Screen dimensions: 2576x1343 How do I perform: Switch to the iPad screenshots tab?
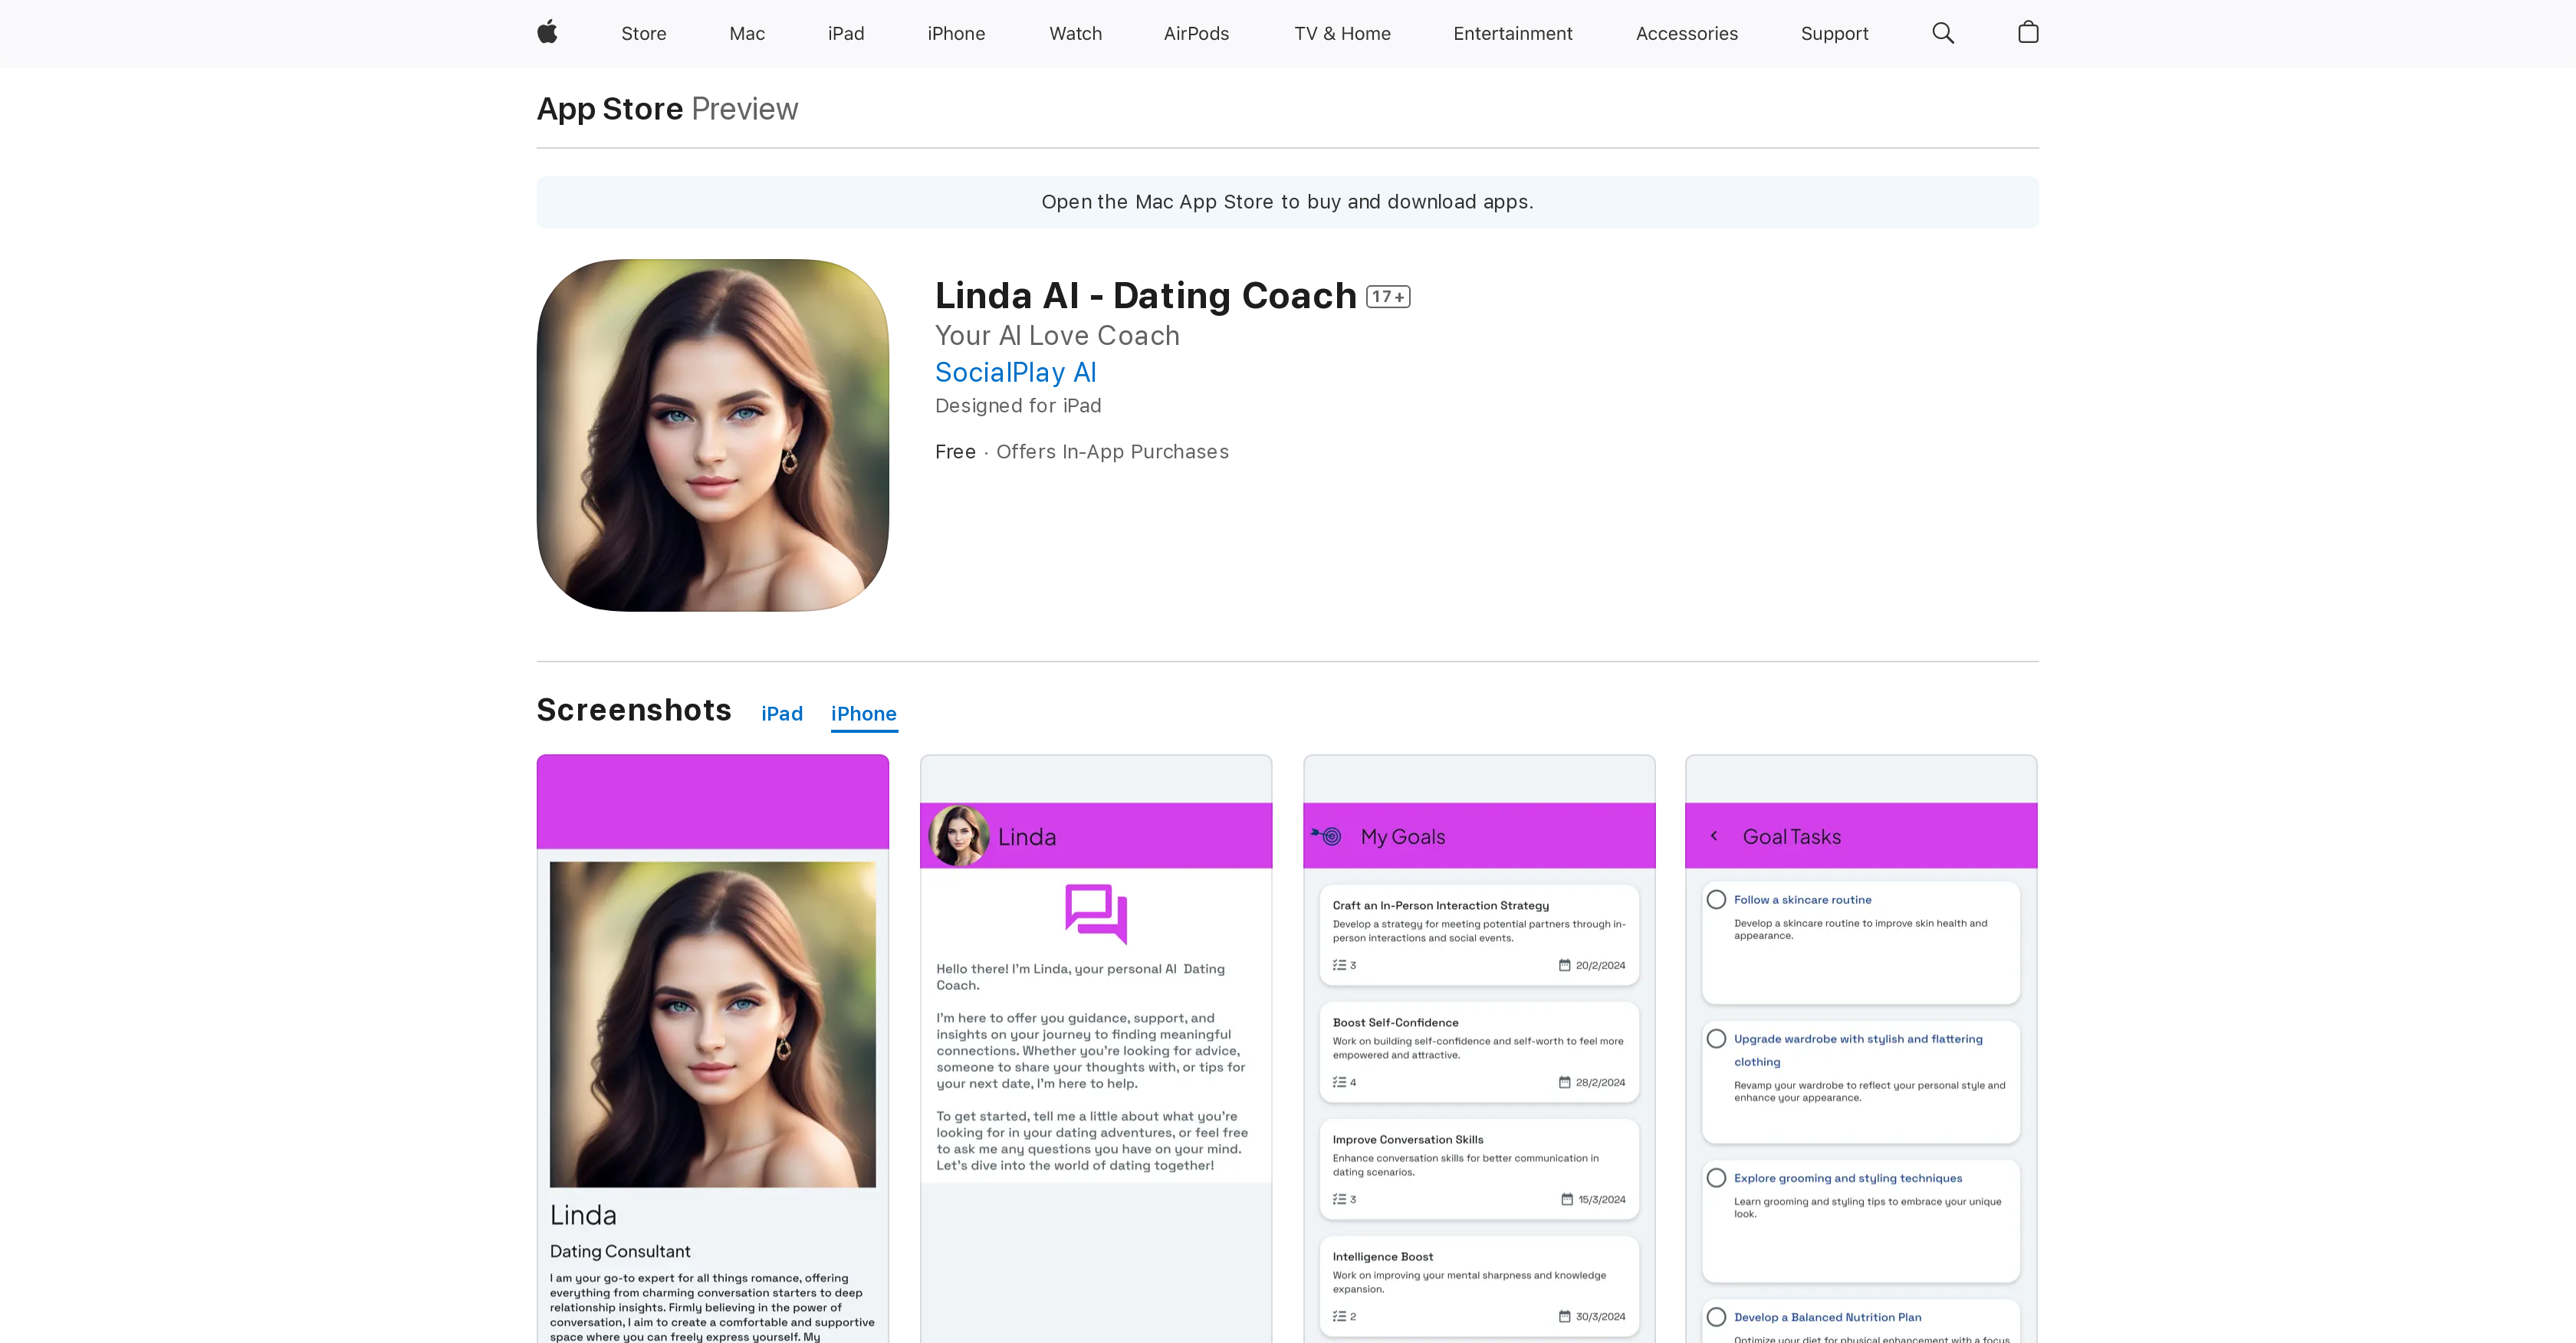pos(782,713)
